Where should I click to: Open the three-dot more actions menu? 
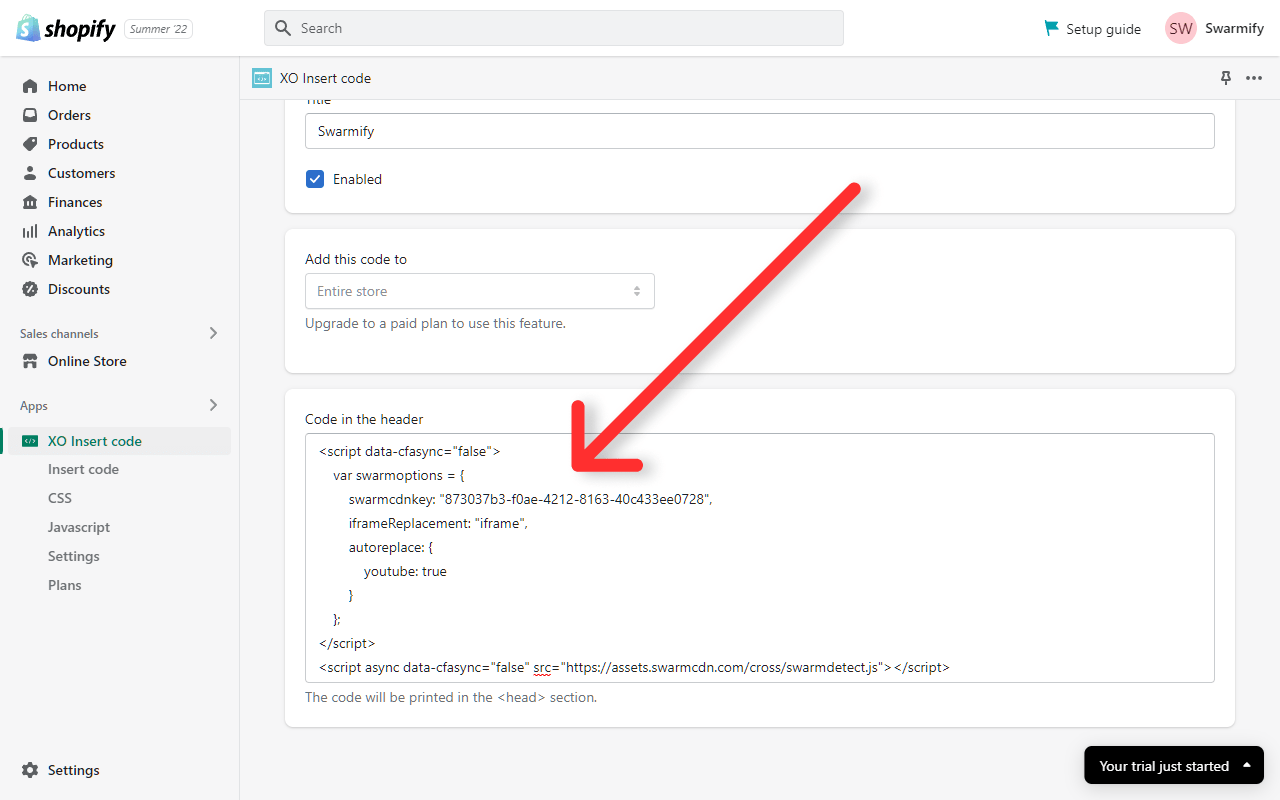click(1254, 78)
